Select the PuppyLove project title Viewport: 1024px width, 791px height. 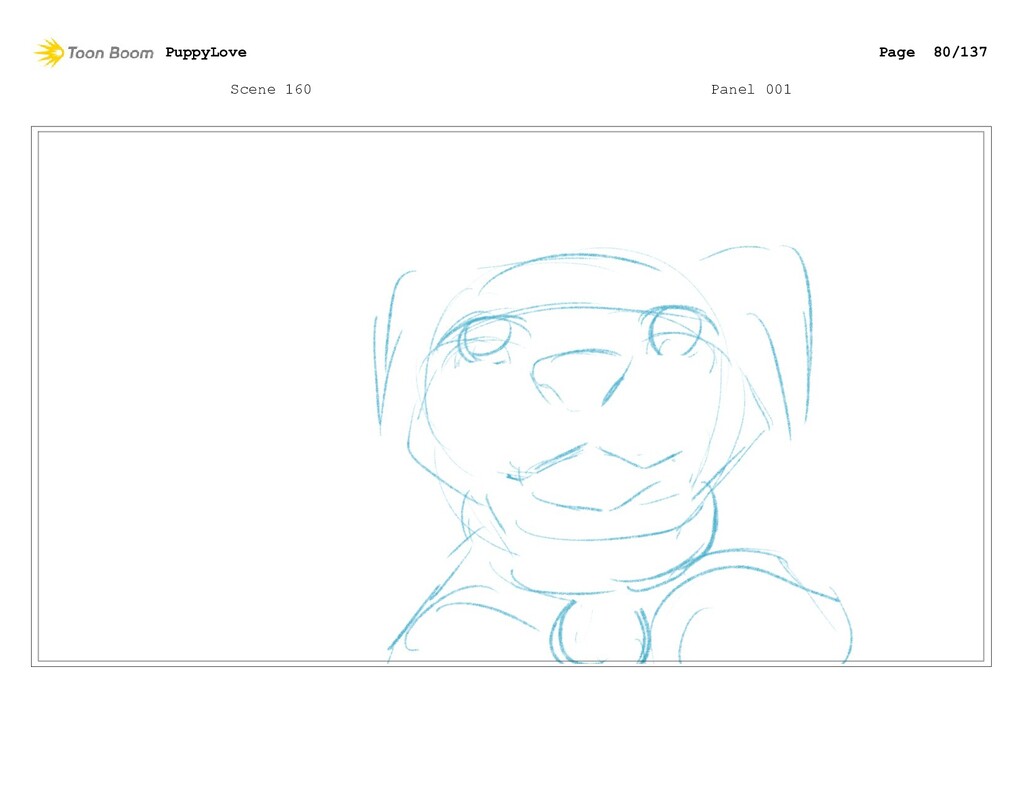pos(206,52)
